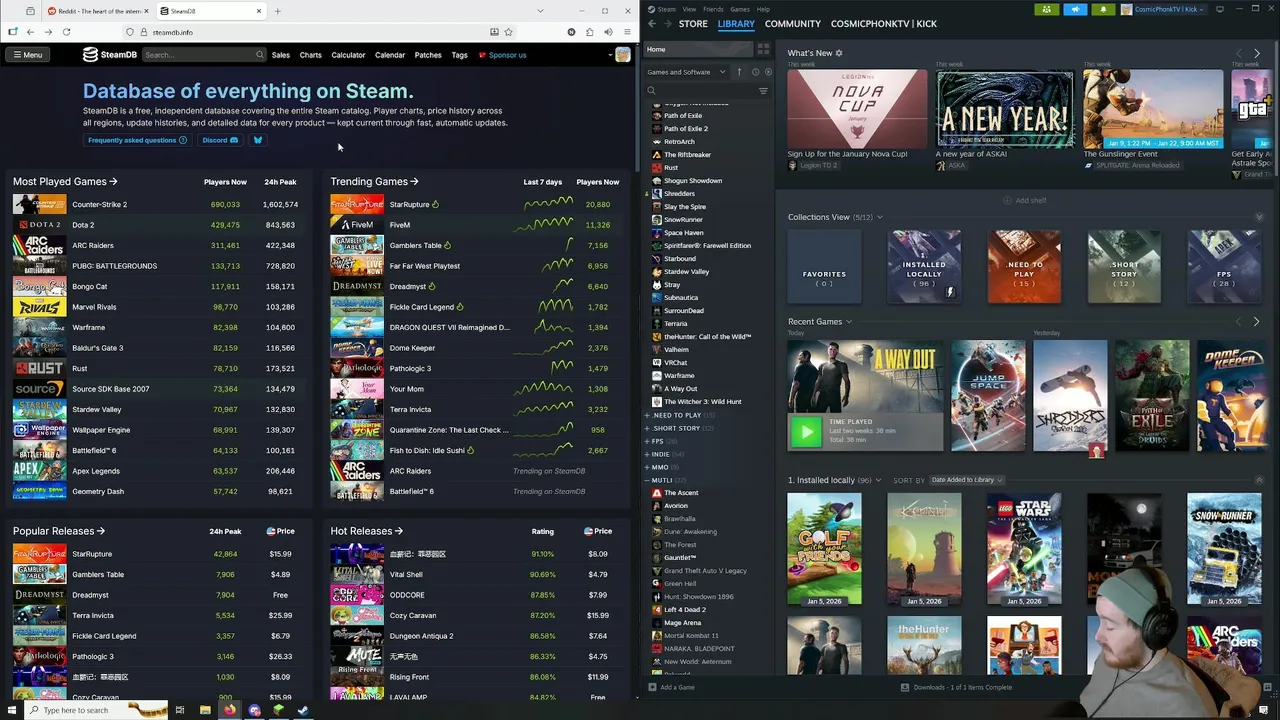Click the Bluesky butterfly icon
Viewport: 1280px width, 720px height.
257,140
